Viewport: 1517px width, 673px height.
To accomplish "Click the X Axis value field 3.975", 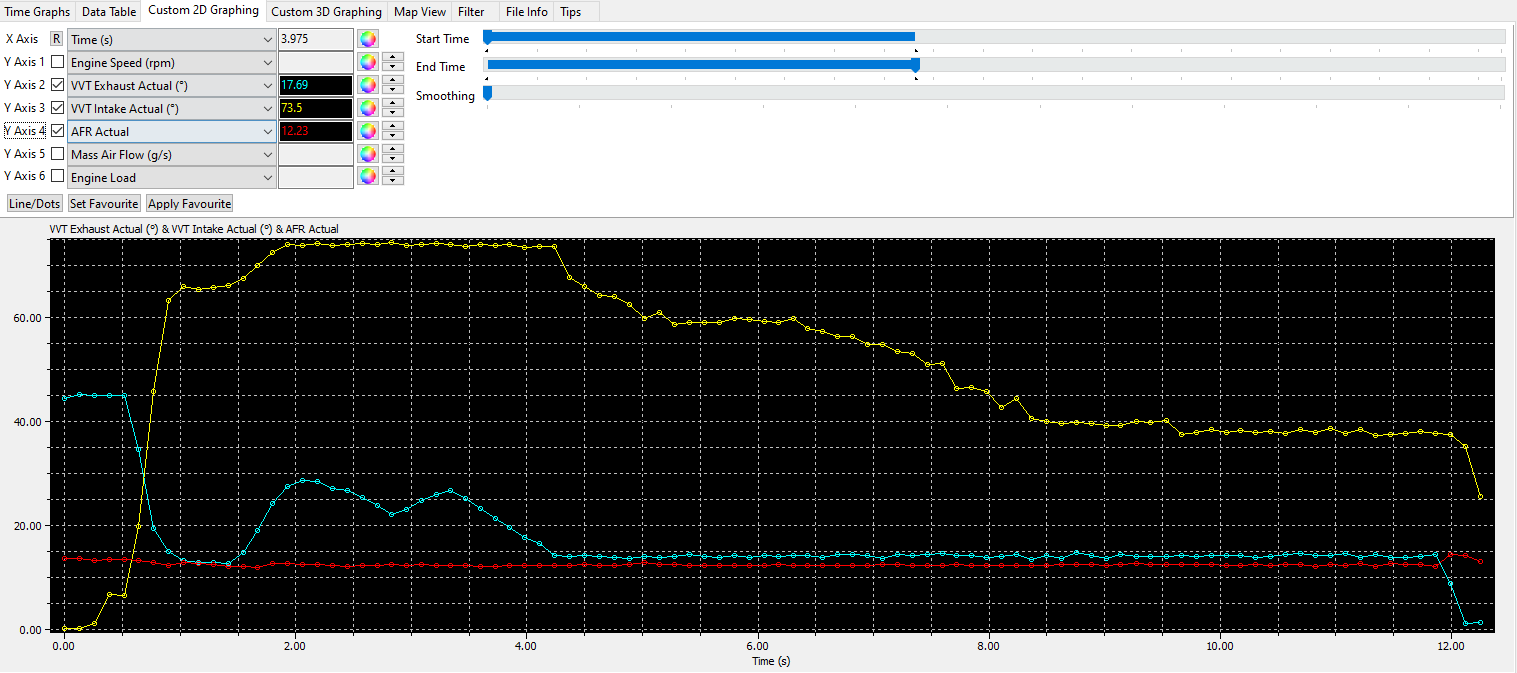I will point(315,39).
